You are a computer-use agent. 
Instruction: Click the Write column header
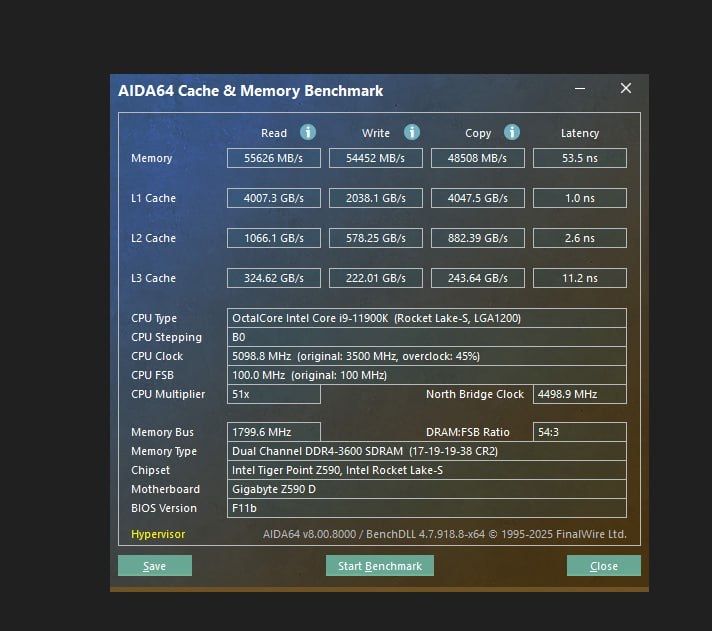point(376,133)
